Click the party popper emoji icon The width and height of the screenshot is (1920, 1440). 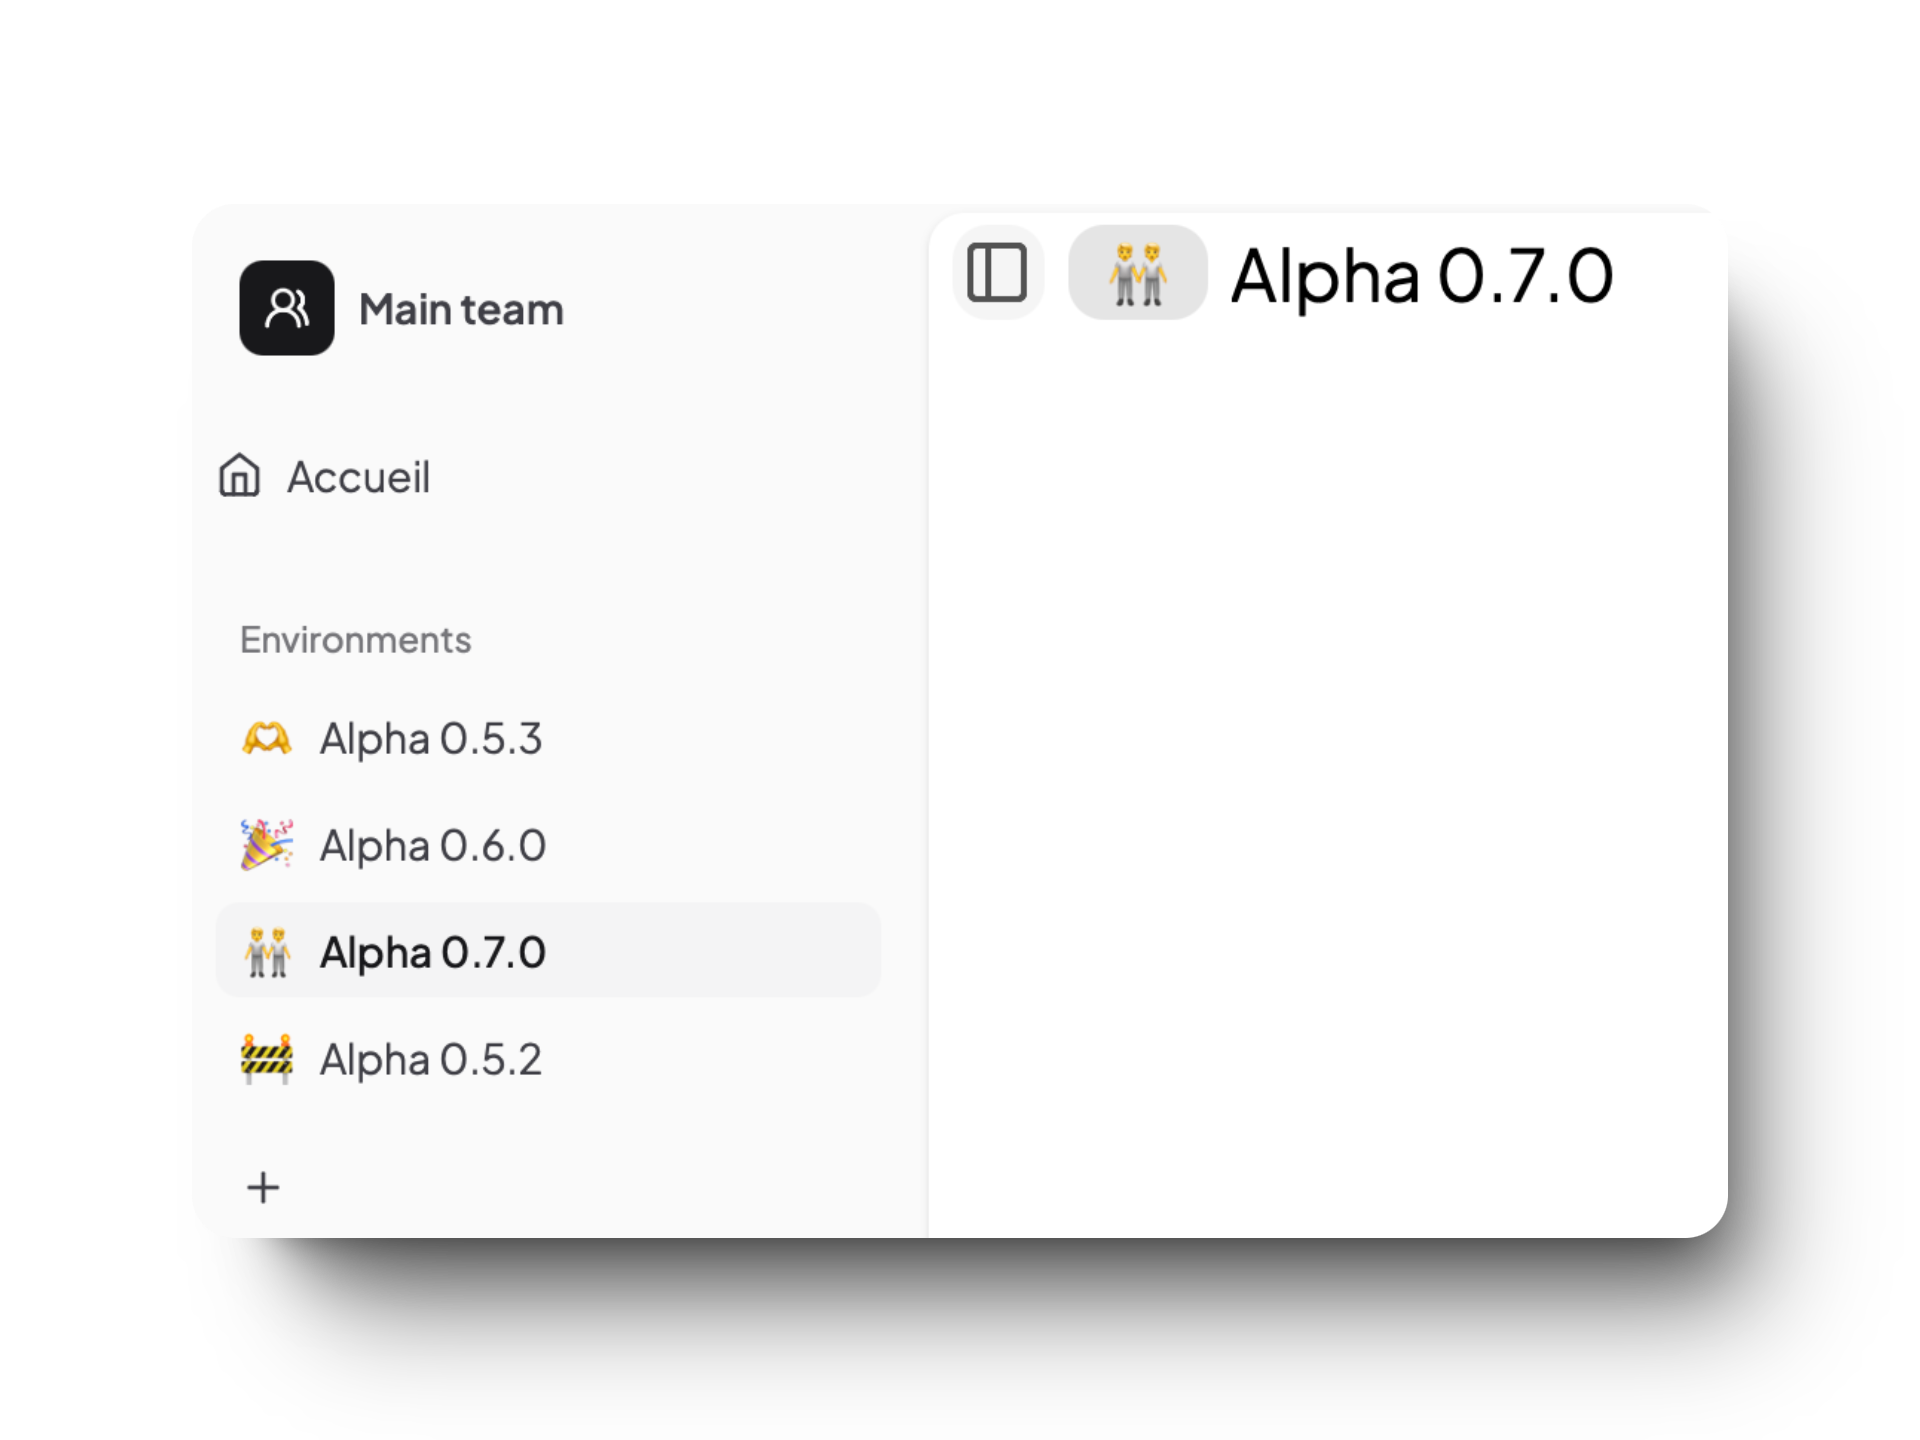pos(267,845)
